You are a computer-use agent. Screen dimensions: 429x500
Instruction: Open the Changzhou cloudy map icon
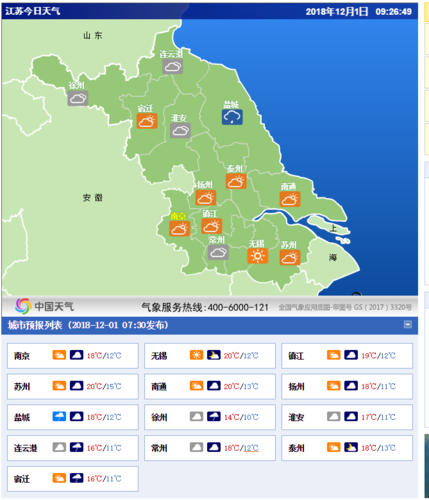pyautogui.click(x=218, y=252)
